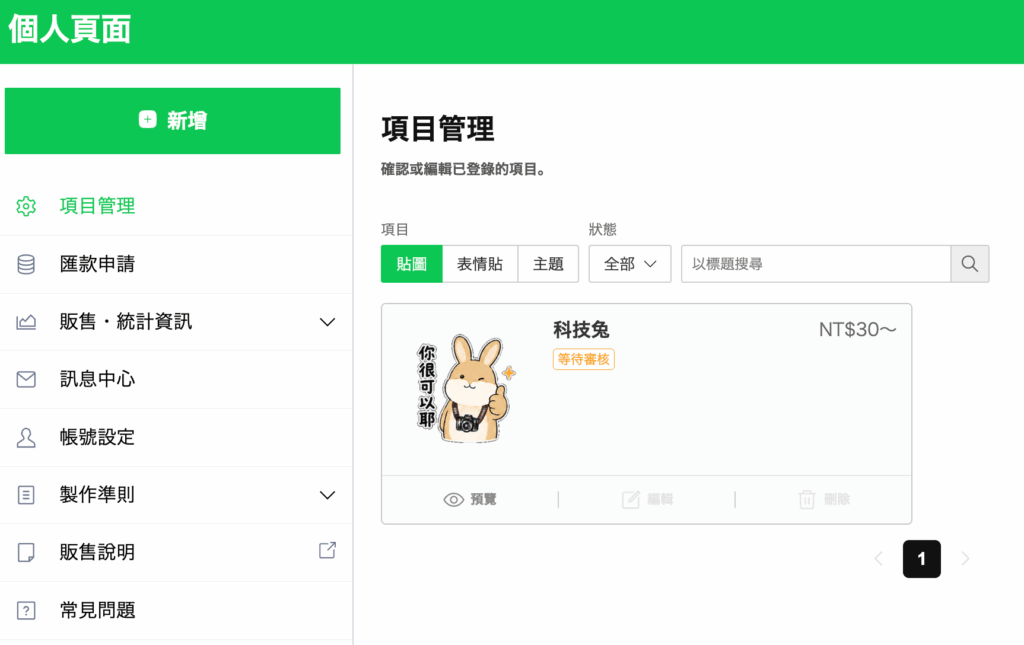Expand the 販售・統計資訊 chevron
Screen dimensions: 1024x645
click(x=327, y=322)
